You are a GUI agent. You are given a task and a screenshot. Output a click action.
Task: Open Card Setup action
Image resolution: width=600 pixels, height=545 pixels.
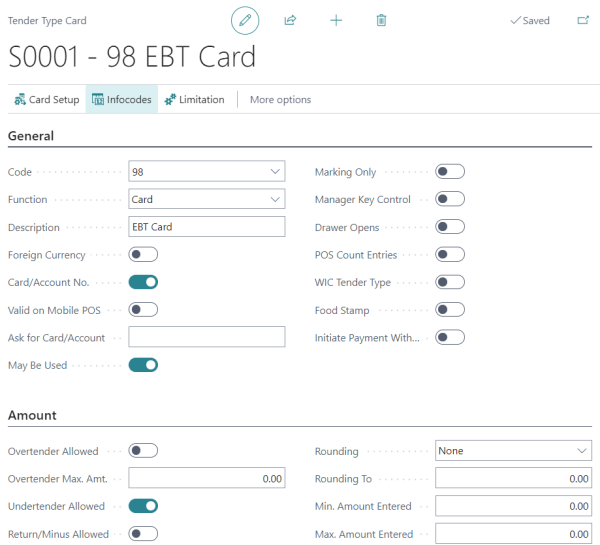click(x=47, y=100)
